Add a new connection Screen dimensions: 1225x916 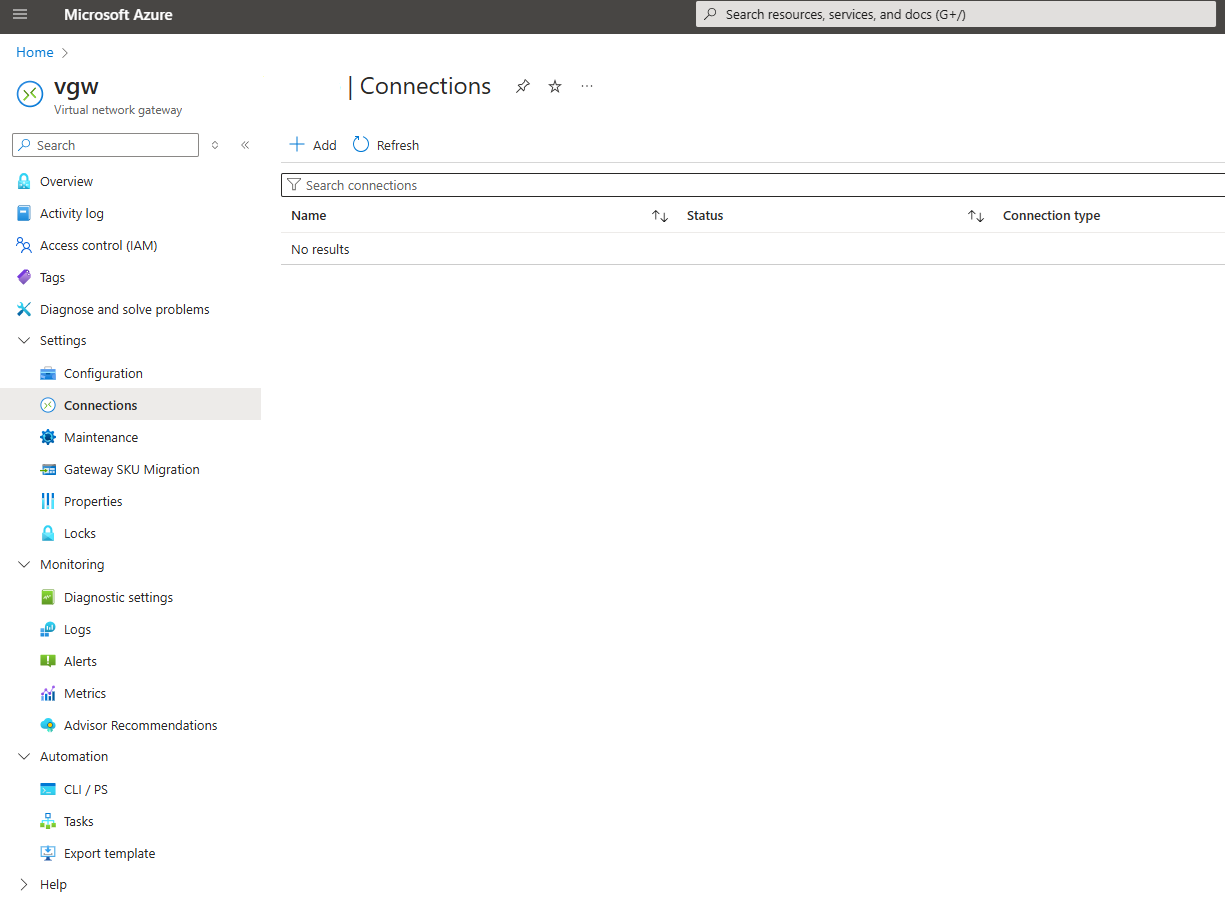[312, 144]
